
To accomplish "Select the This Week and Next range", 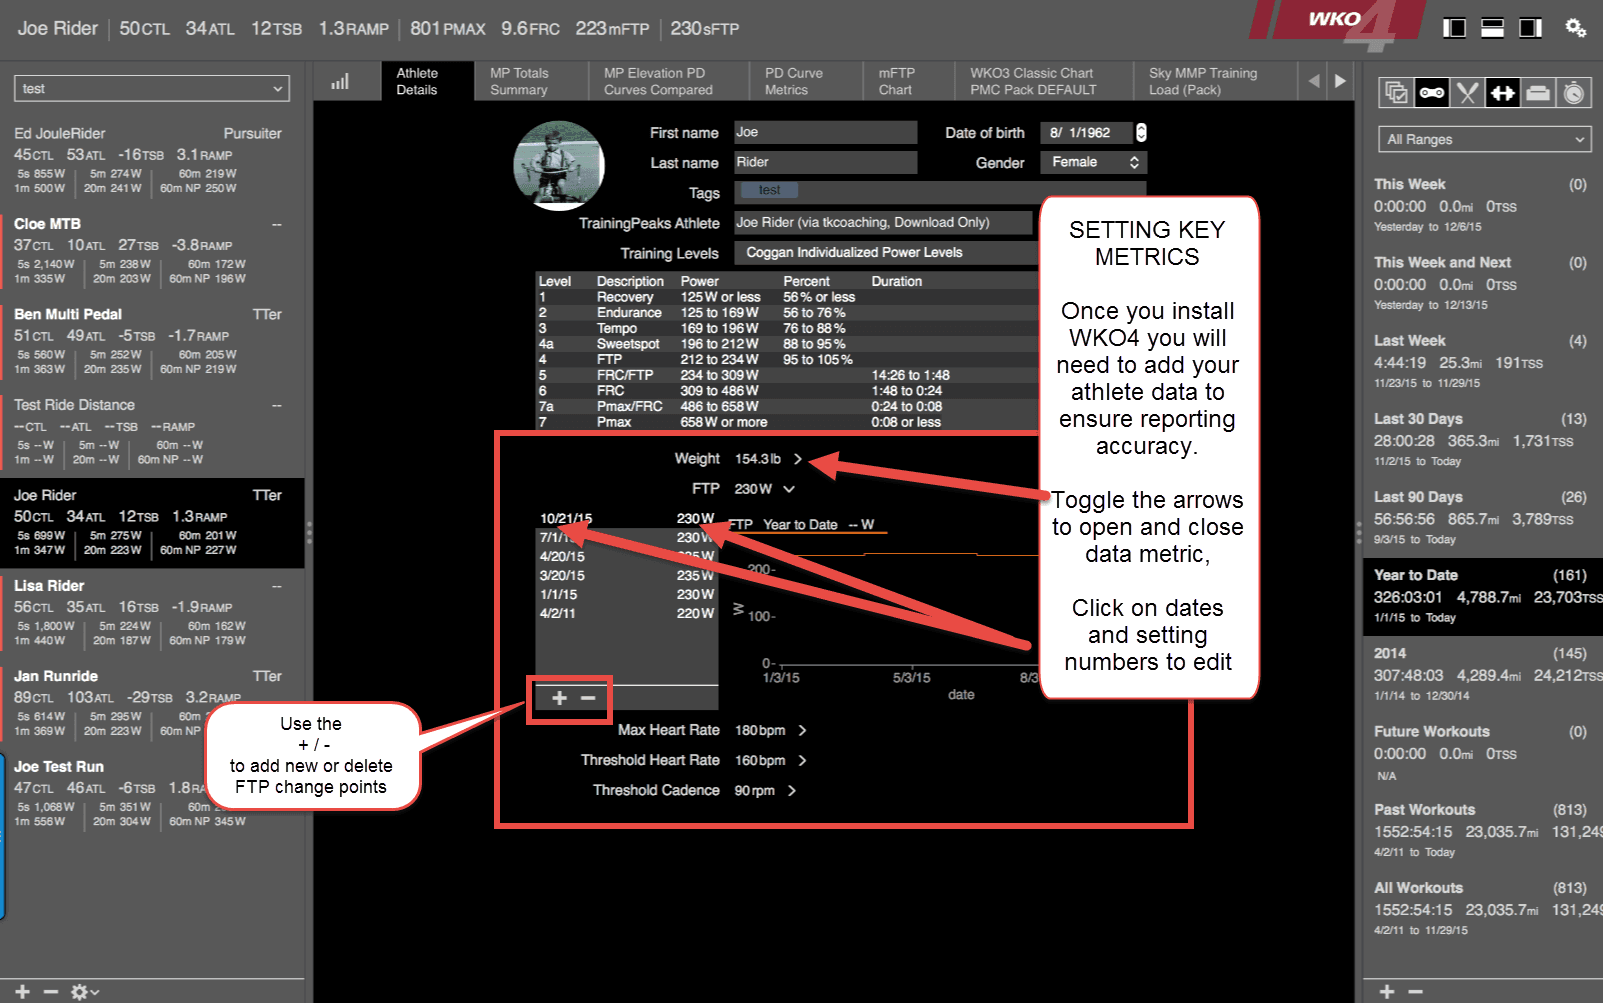I will click(x=1483, y=283).
